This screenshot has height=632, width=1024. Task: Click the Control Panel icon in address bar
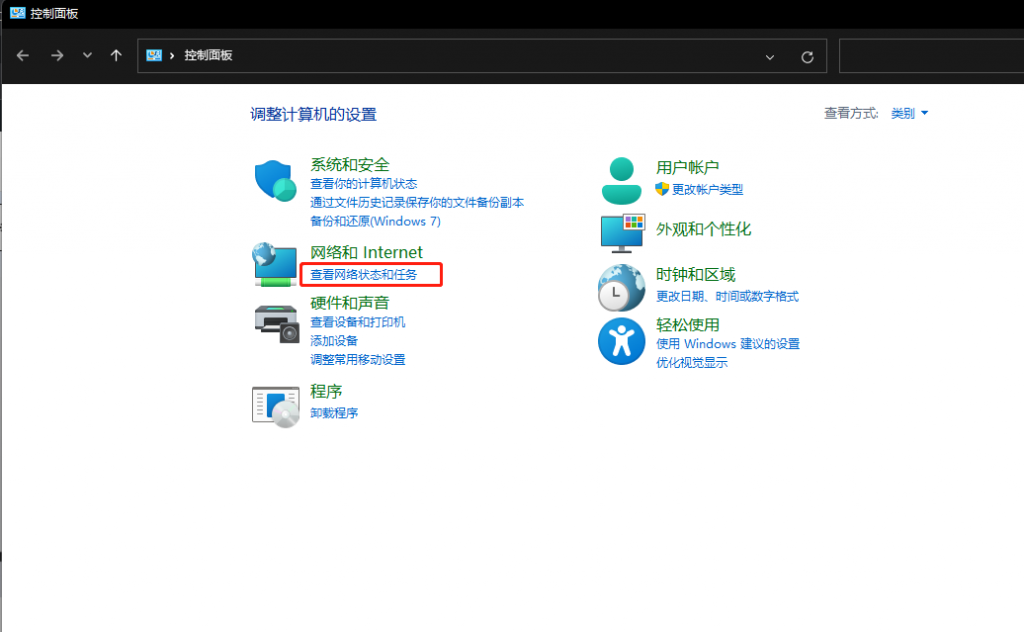click(x=153, y=55)
